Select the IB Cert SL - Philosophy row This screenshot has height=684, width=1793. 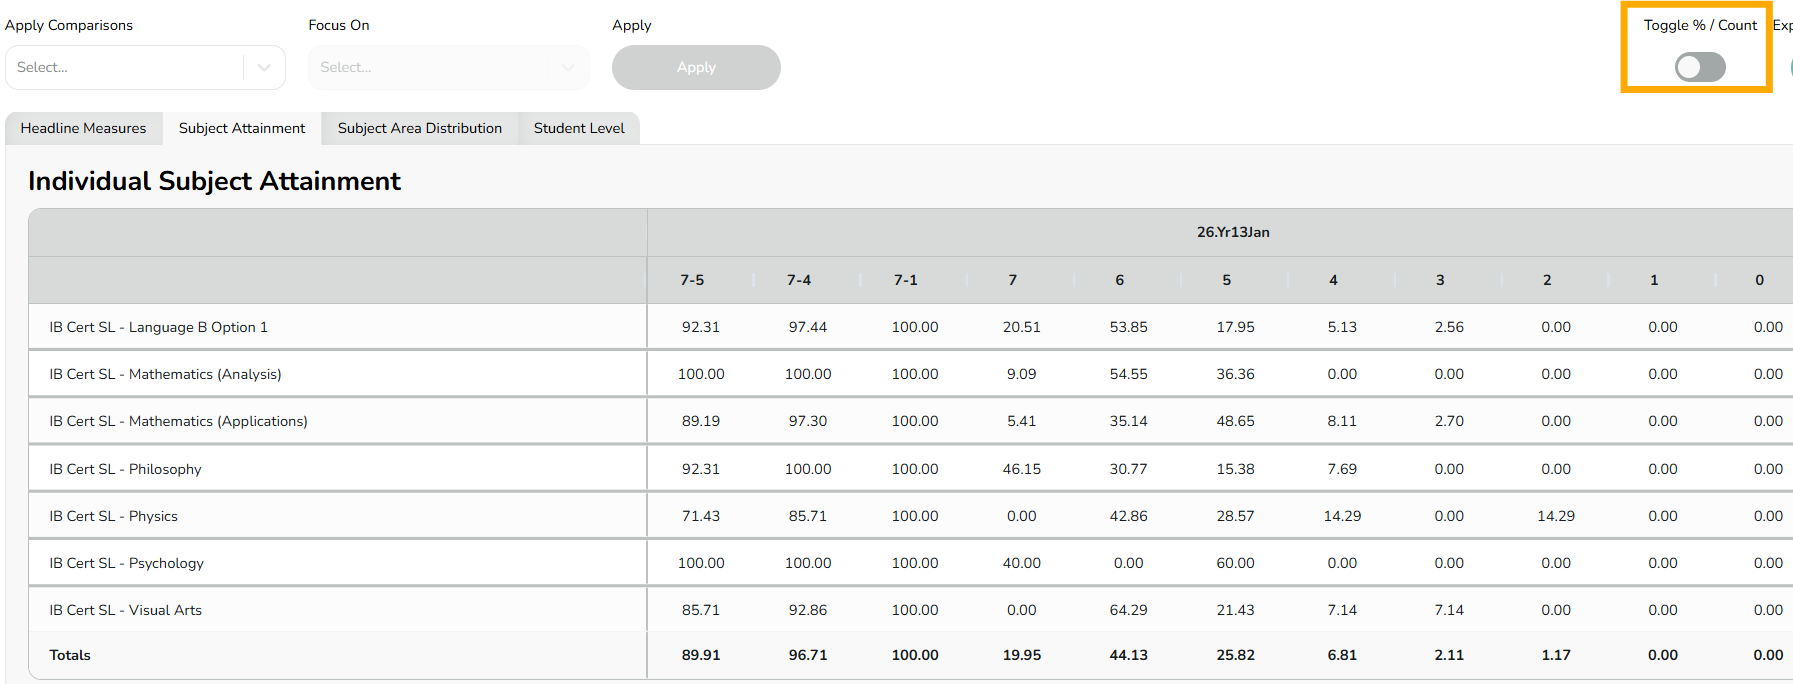tap(125, 469)
